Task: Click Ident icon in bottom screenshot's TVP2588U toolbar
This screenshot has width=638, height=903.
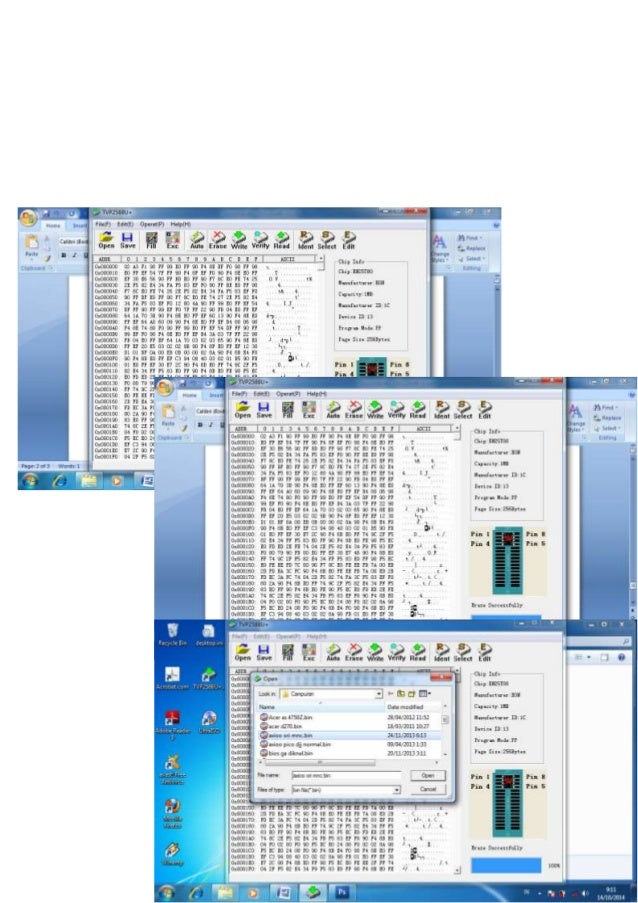Action: pyautogui.click(x=442, y=652)
